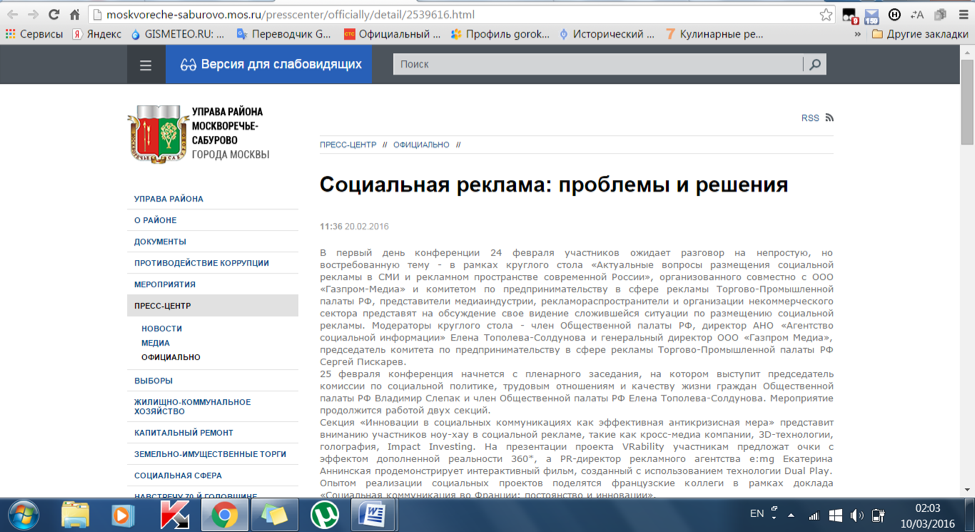
Task: Click the article date 20.02.2016
Action: point(367,227)
